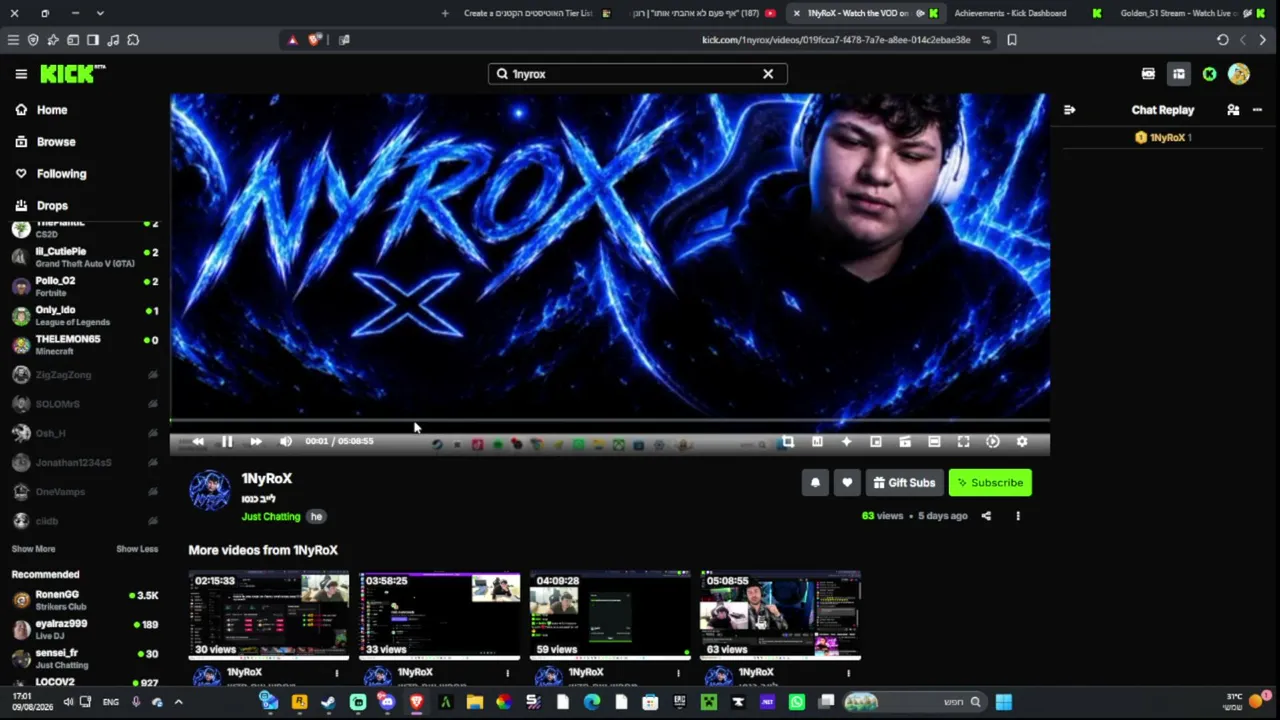Open WhatsApp from the taskbar
This screenshot has height=720, width=1280.
(x=797, y=702)
